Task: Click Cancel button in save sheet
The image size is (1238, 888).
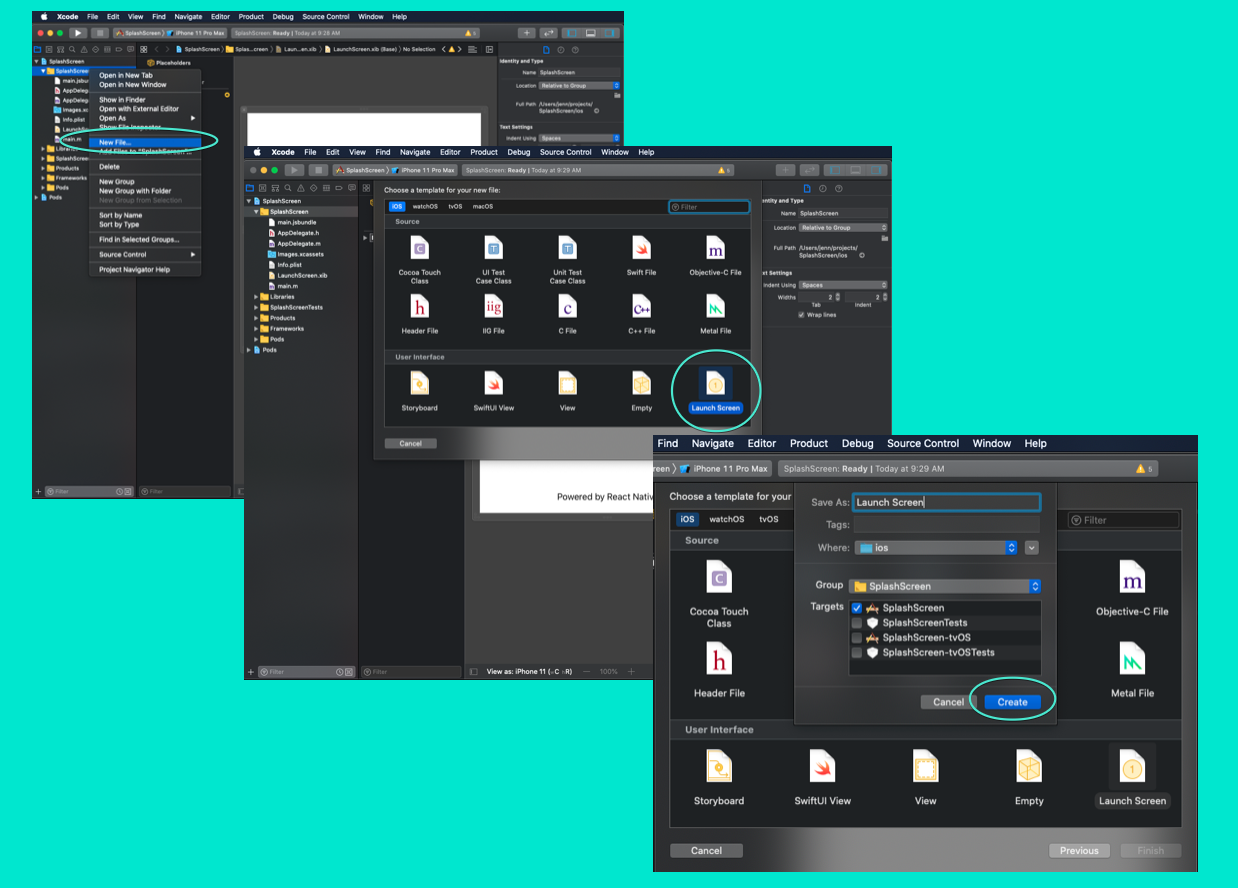Action: tap(948, 702)
